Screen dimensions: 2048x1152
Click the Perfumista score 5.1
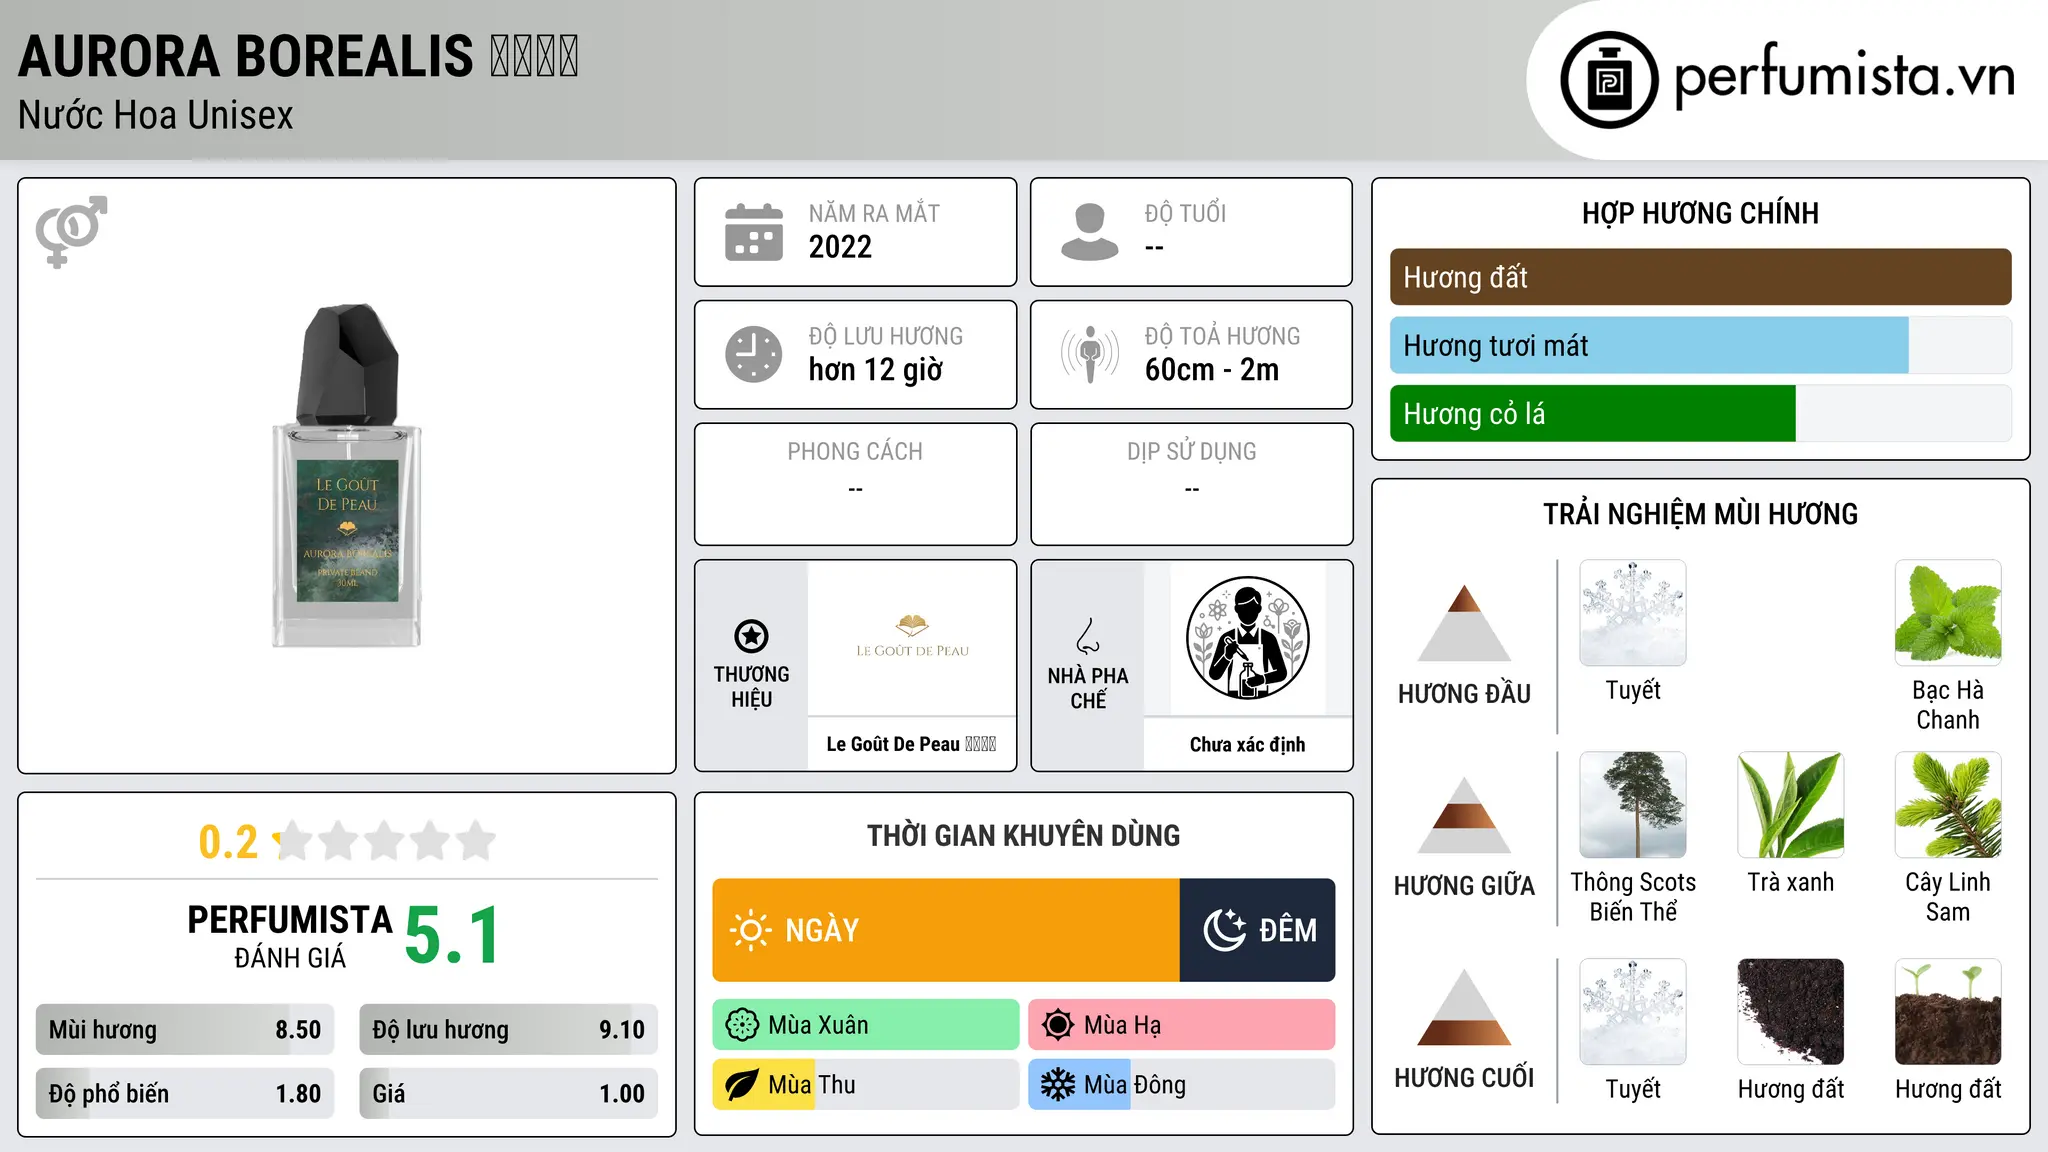452,935
